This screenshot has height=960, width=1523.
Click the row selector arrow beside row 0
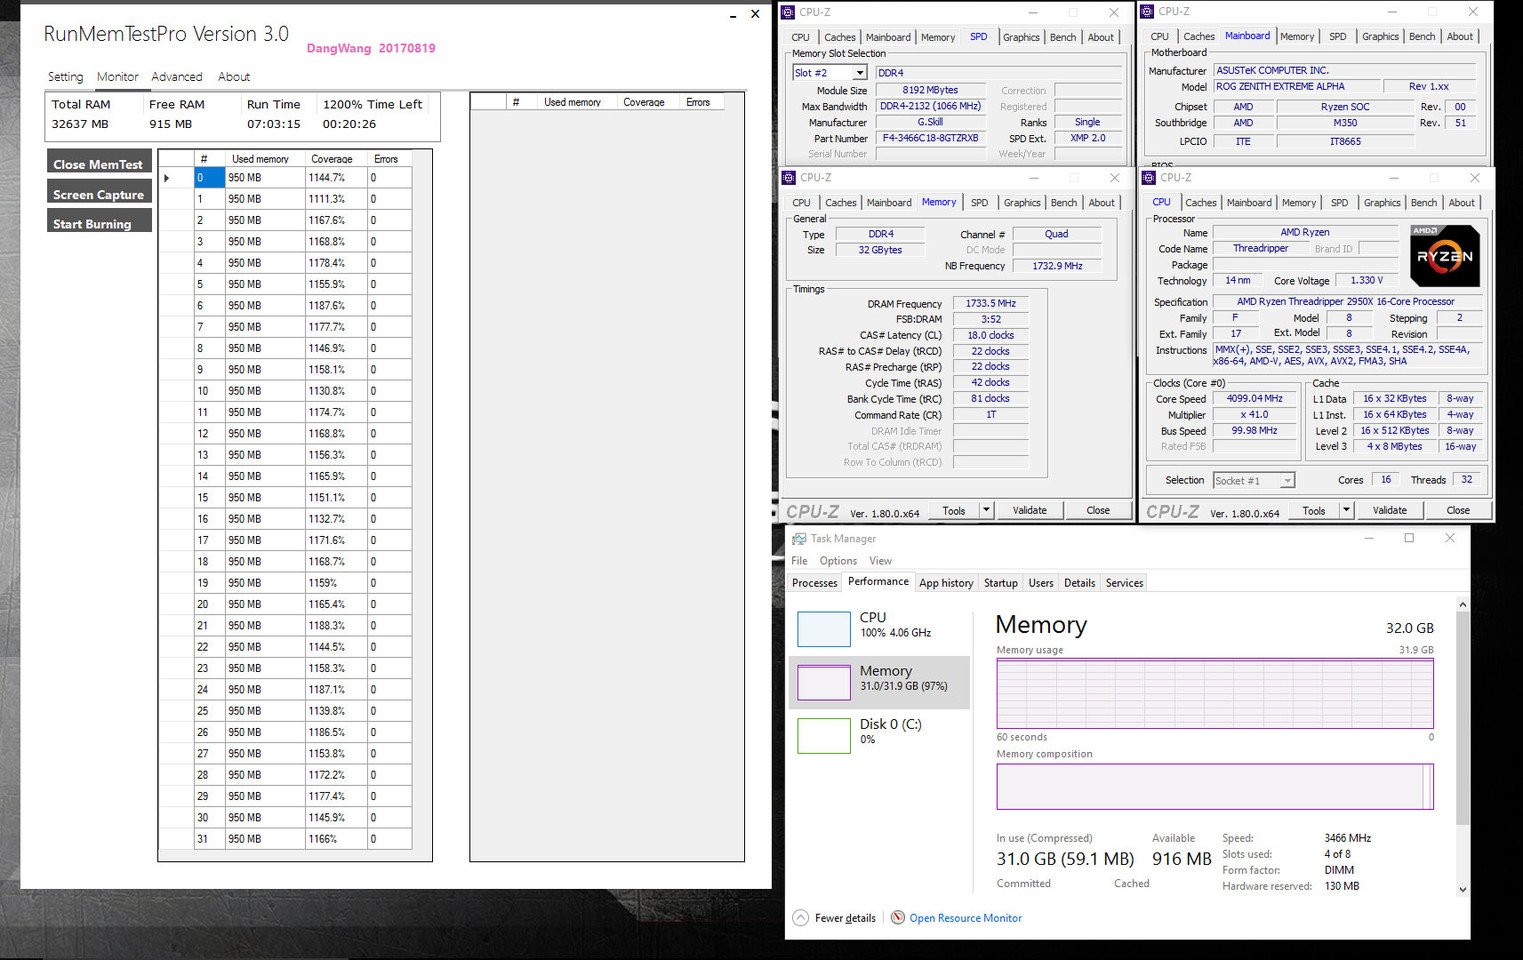click(x=167, y=178)
